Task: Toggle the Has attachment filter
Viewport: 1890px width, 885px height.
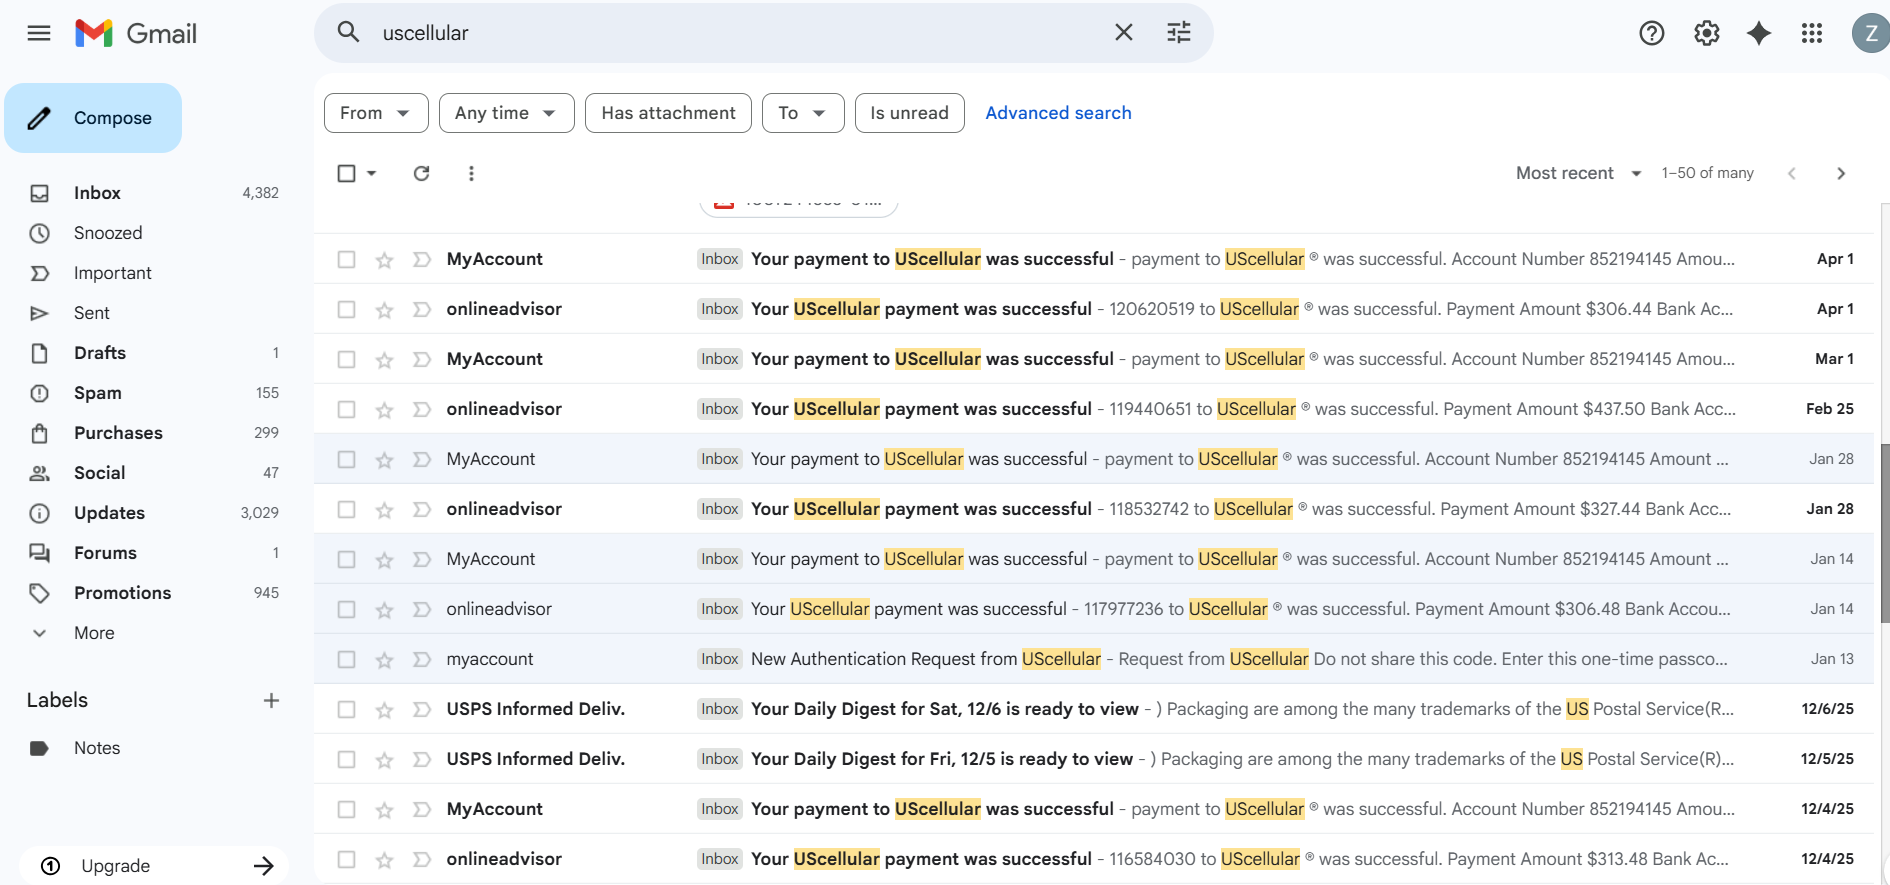Action: pyautogui.click(x=668, y=113)
